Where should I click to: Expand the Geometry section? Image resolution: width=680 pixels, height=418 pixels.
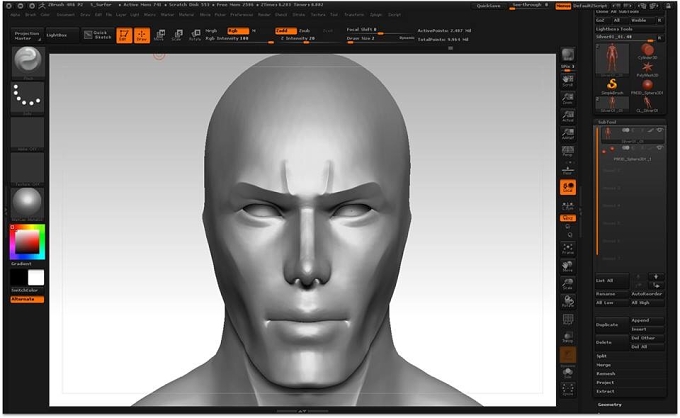click(x=610, y=405)
